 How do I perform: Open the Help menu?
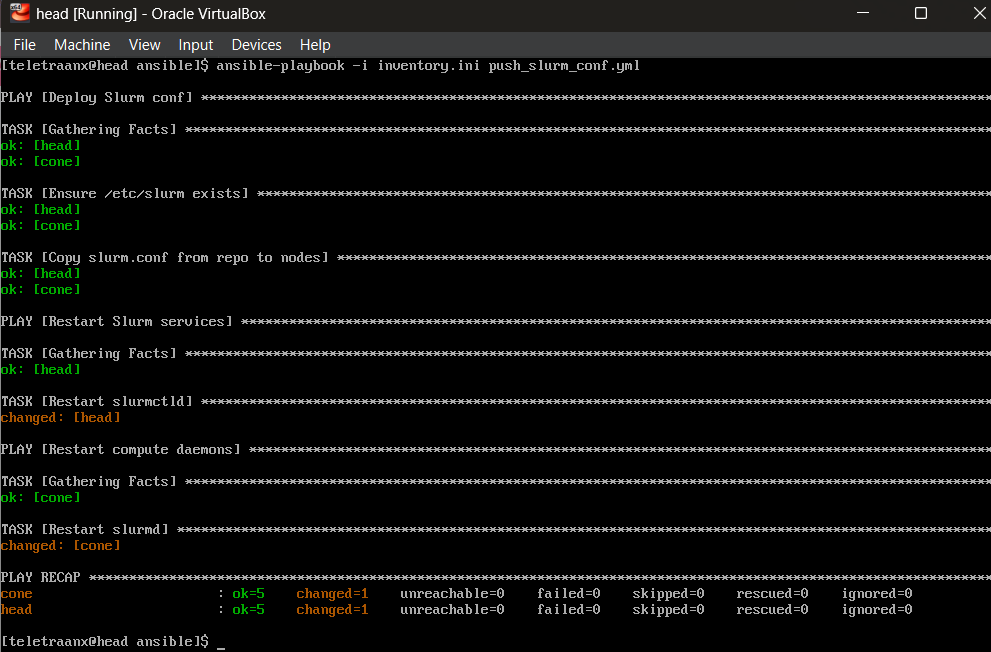click(x=315, y=45)
